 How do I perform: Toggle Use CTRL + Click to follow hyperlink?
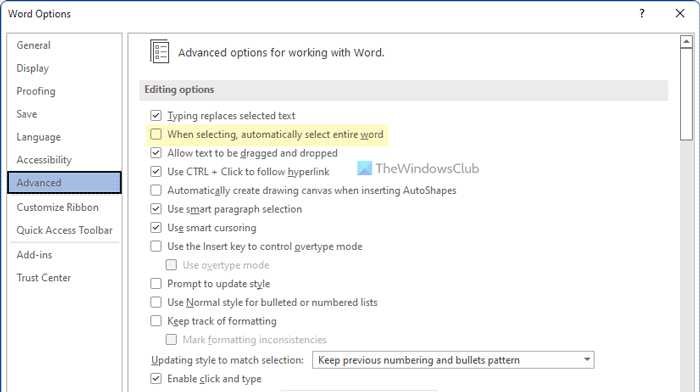click(x=156, y=171)
